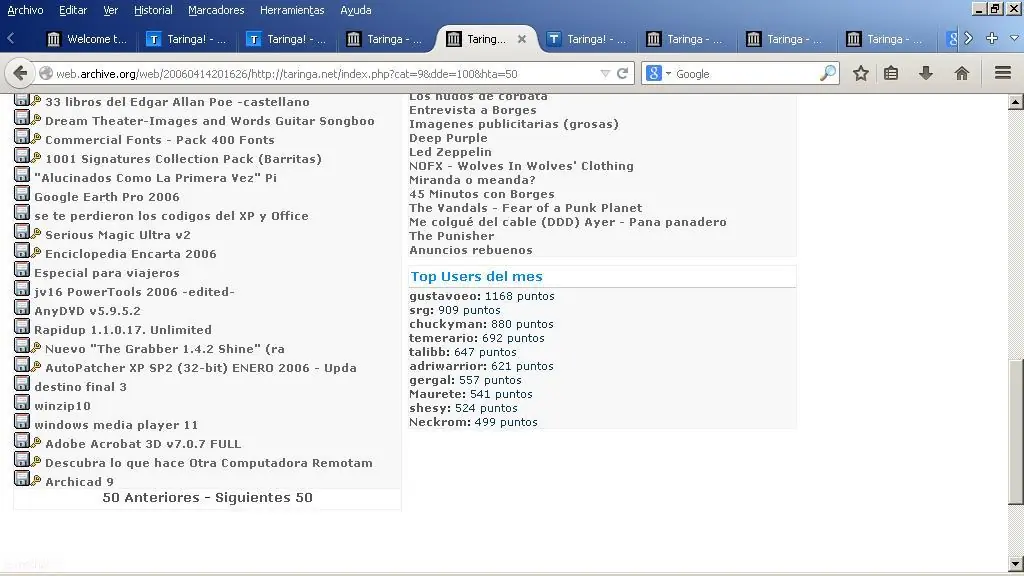1024x576 pixels.
Task: Open NOFX - Wolves In Wolves' Clothing
Action: coord(521,166)
